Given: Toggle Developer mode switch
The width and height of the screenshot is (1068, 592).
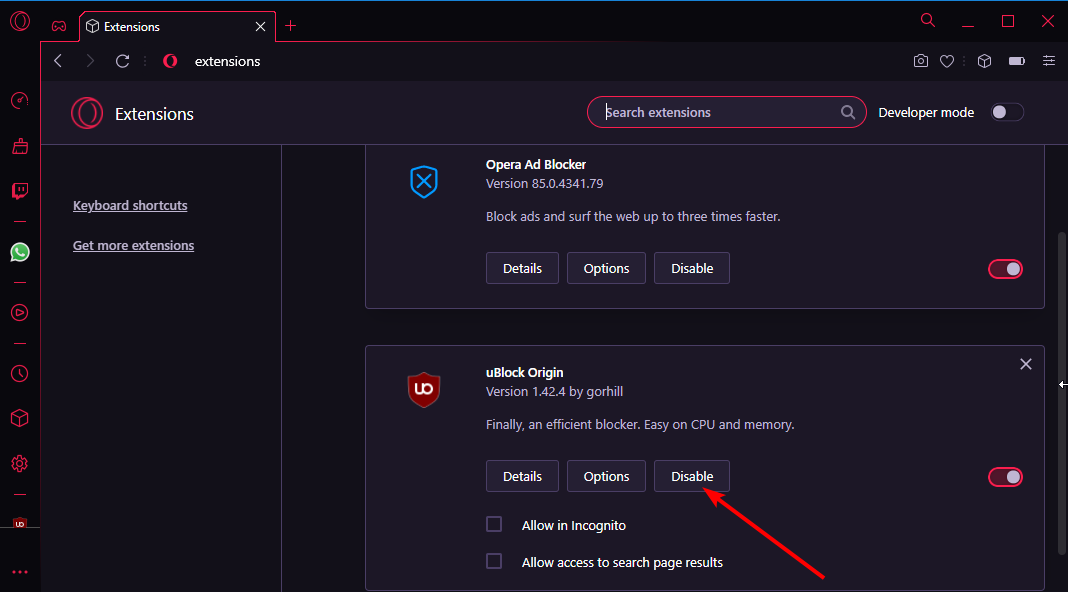Looking at the screenshot, I should (x=1007, y=112).
